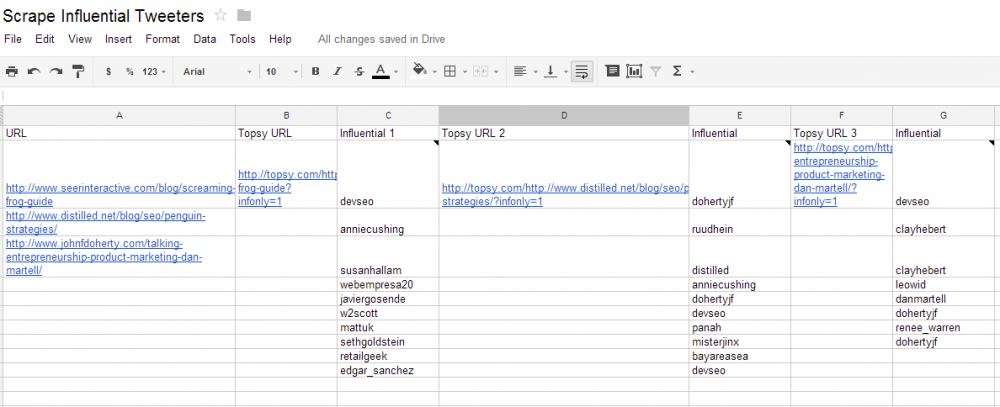1000x407 pixels.
Task: Expand the 123 number format dropdown
Action: click(x=154, y=72)
